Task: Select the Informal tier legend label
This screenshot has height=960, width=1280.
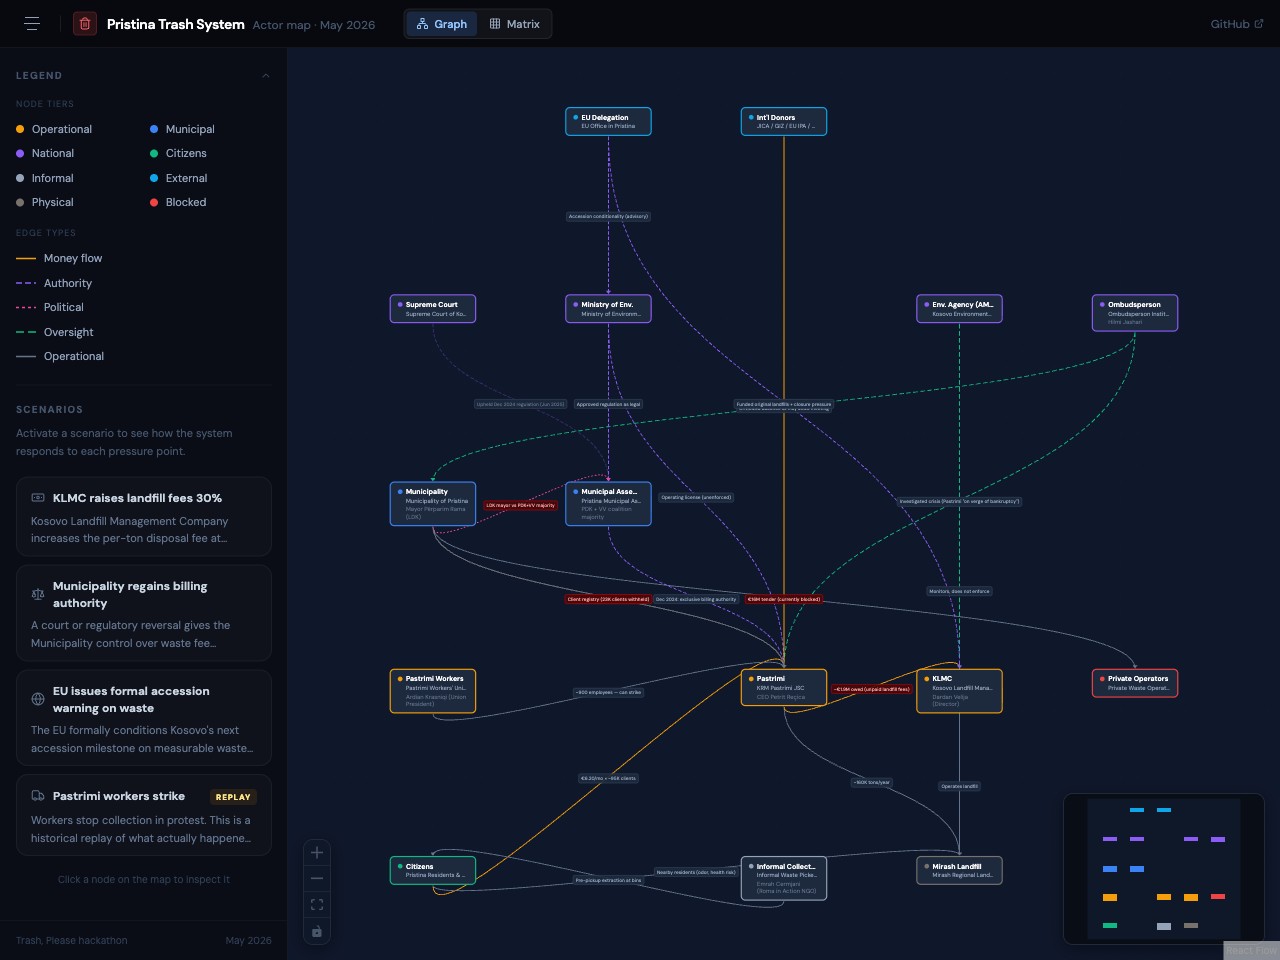Action: click(x=53, y=178)
